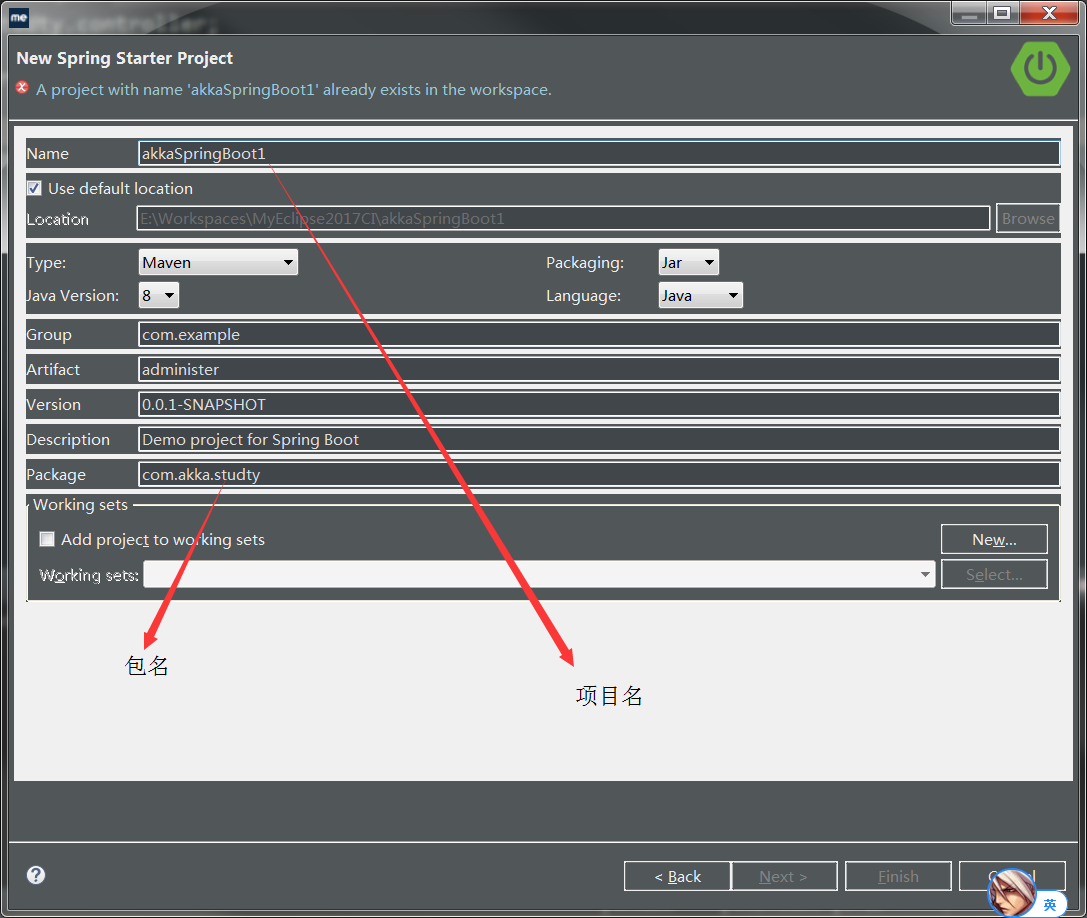Image resolution: width=1087 pixels, height=918 pixels.
Task: Click the MyEclipse 'me' title bar icon
Action: [x=19, y=17]
